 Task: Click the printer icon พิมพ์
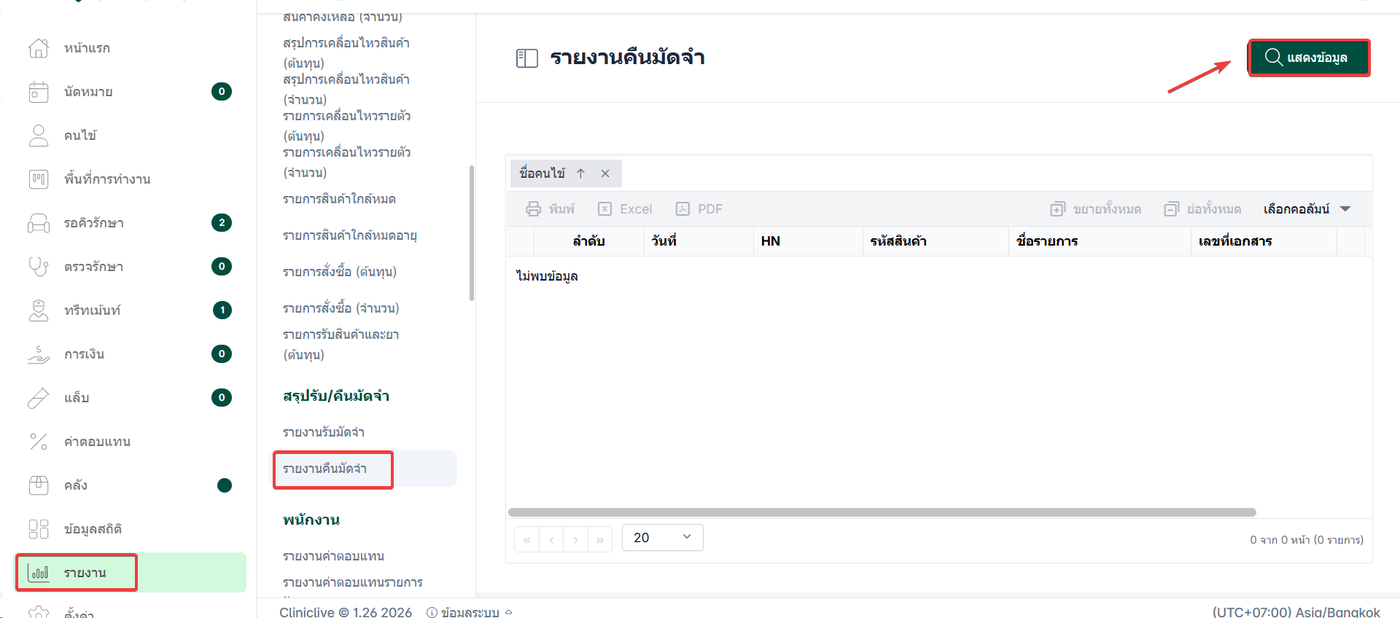534,209
